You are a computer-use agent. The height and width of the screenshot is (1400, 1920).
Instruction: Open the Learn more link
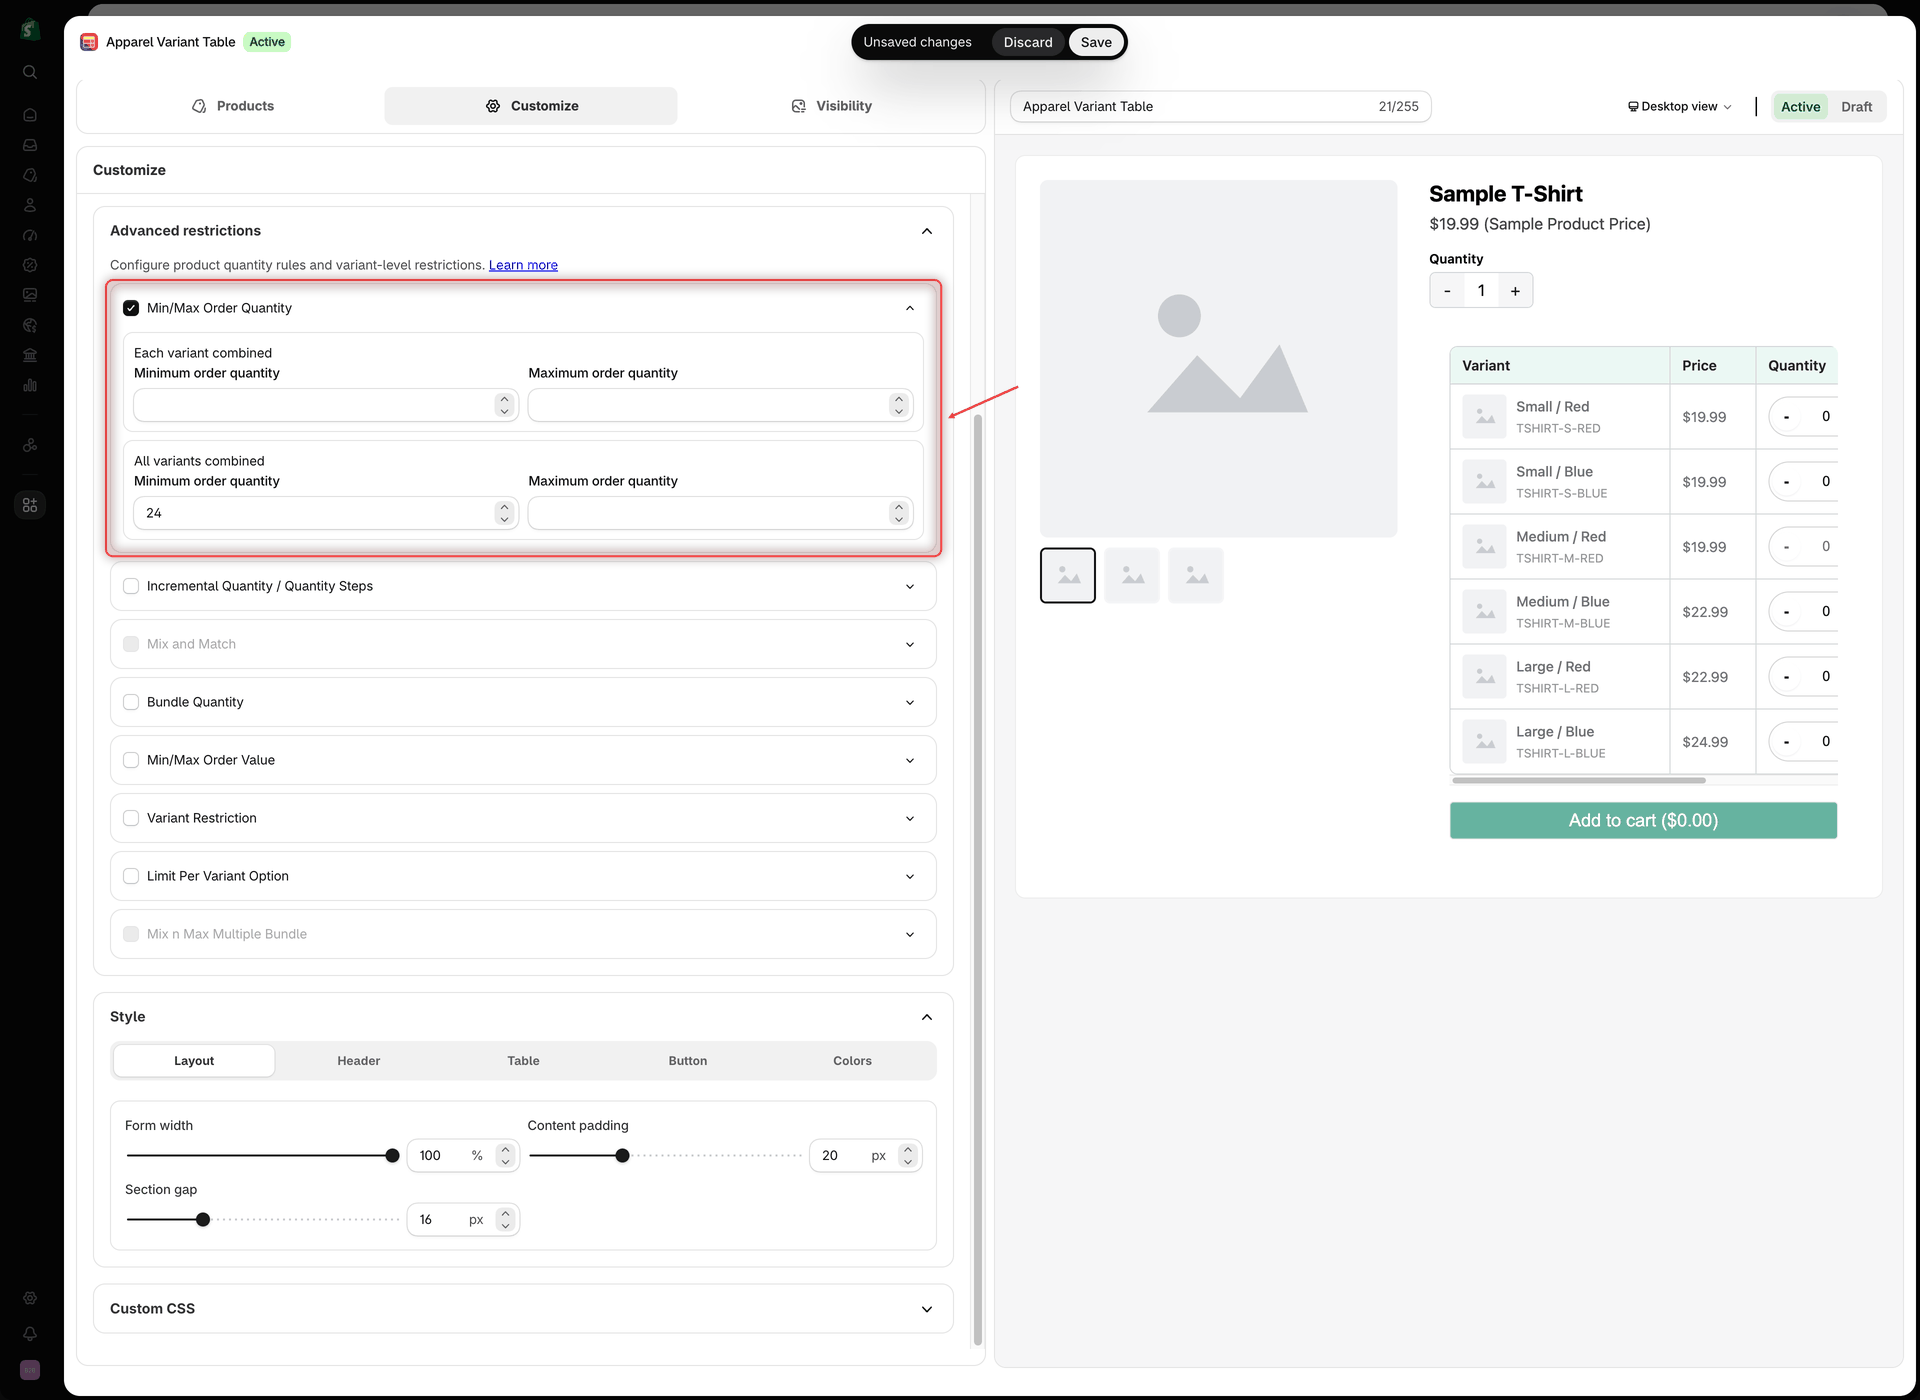[523, 265]
